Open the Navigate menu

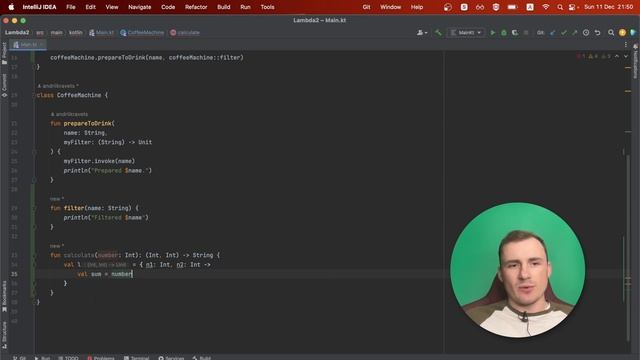(140, 7)
